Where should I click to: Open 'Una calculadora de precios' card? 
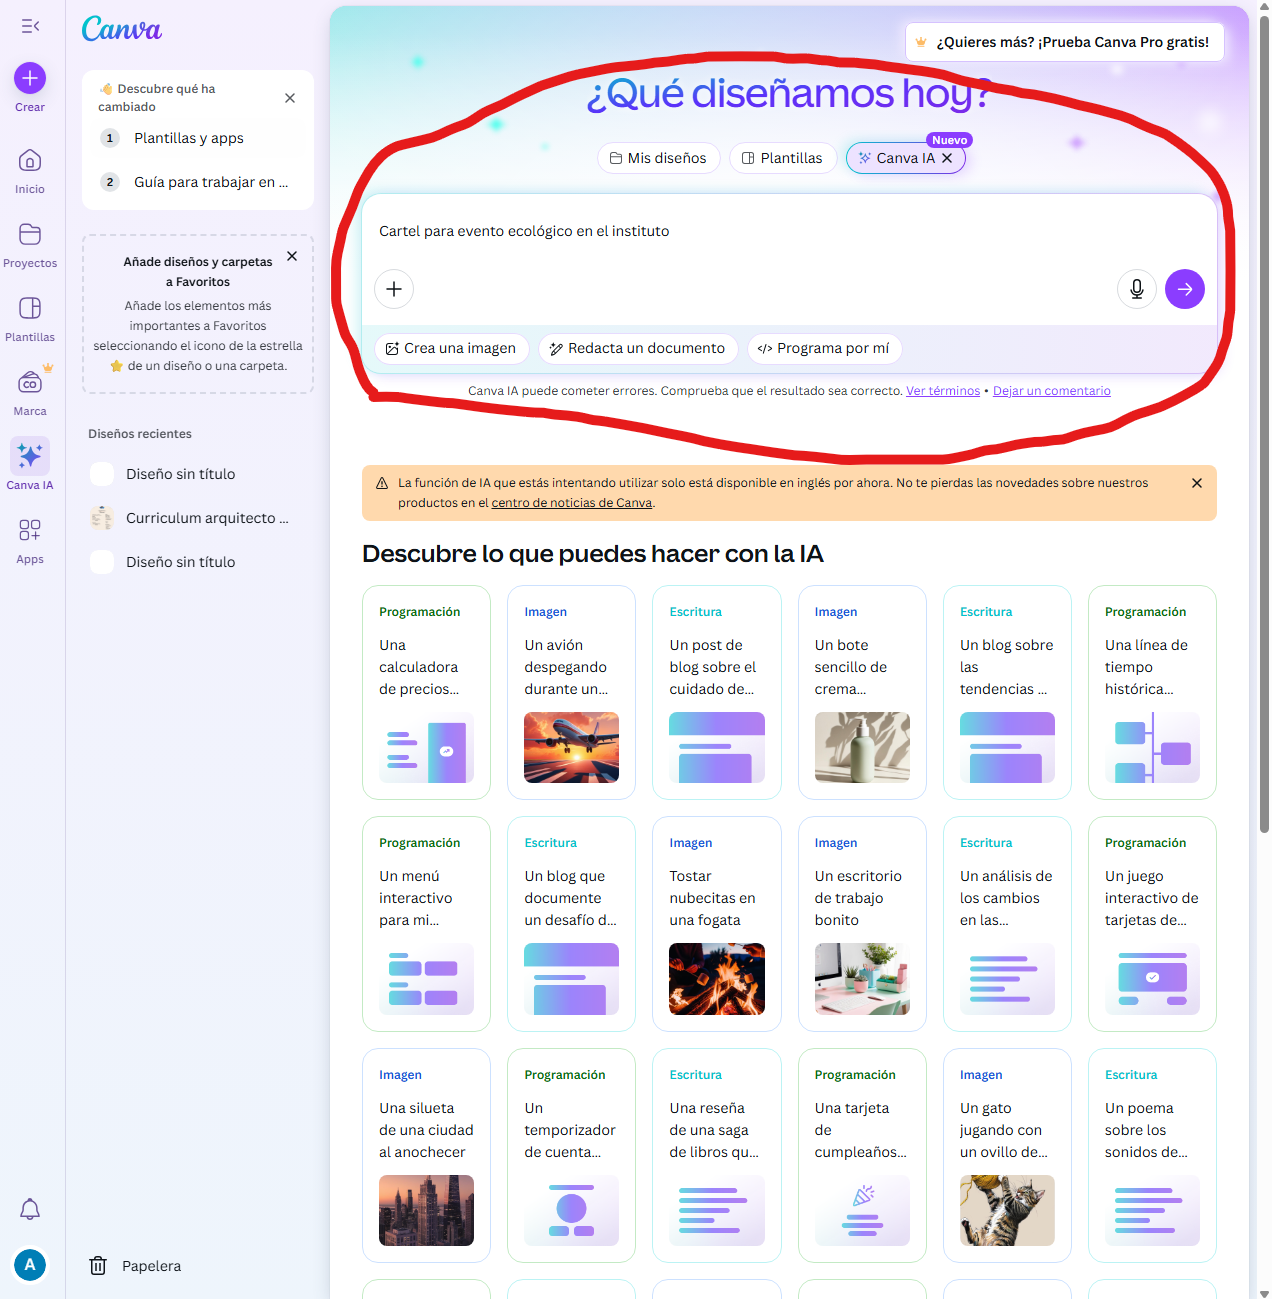426,692
